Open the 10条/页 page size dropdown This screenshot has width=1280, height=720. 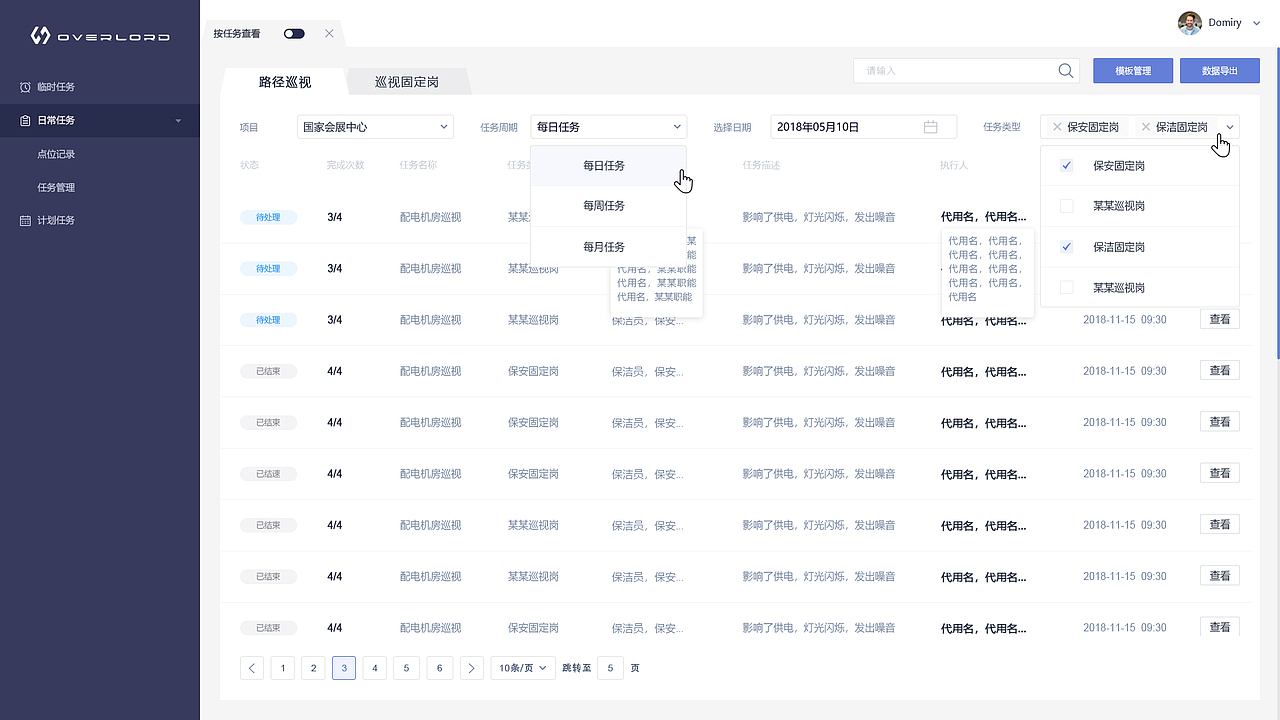point(523,668)
